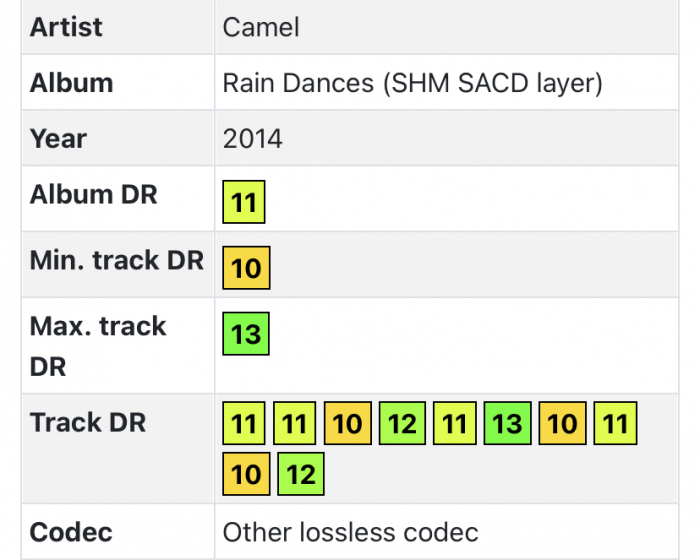Screen dimensions: 700x560
Task: Click the last Track DR badge (12)
Action: tap(301, 474)
